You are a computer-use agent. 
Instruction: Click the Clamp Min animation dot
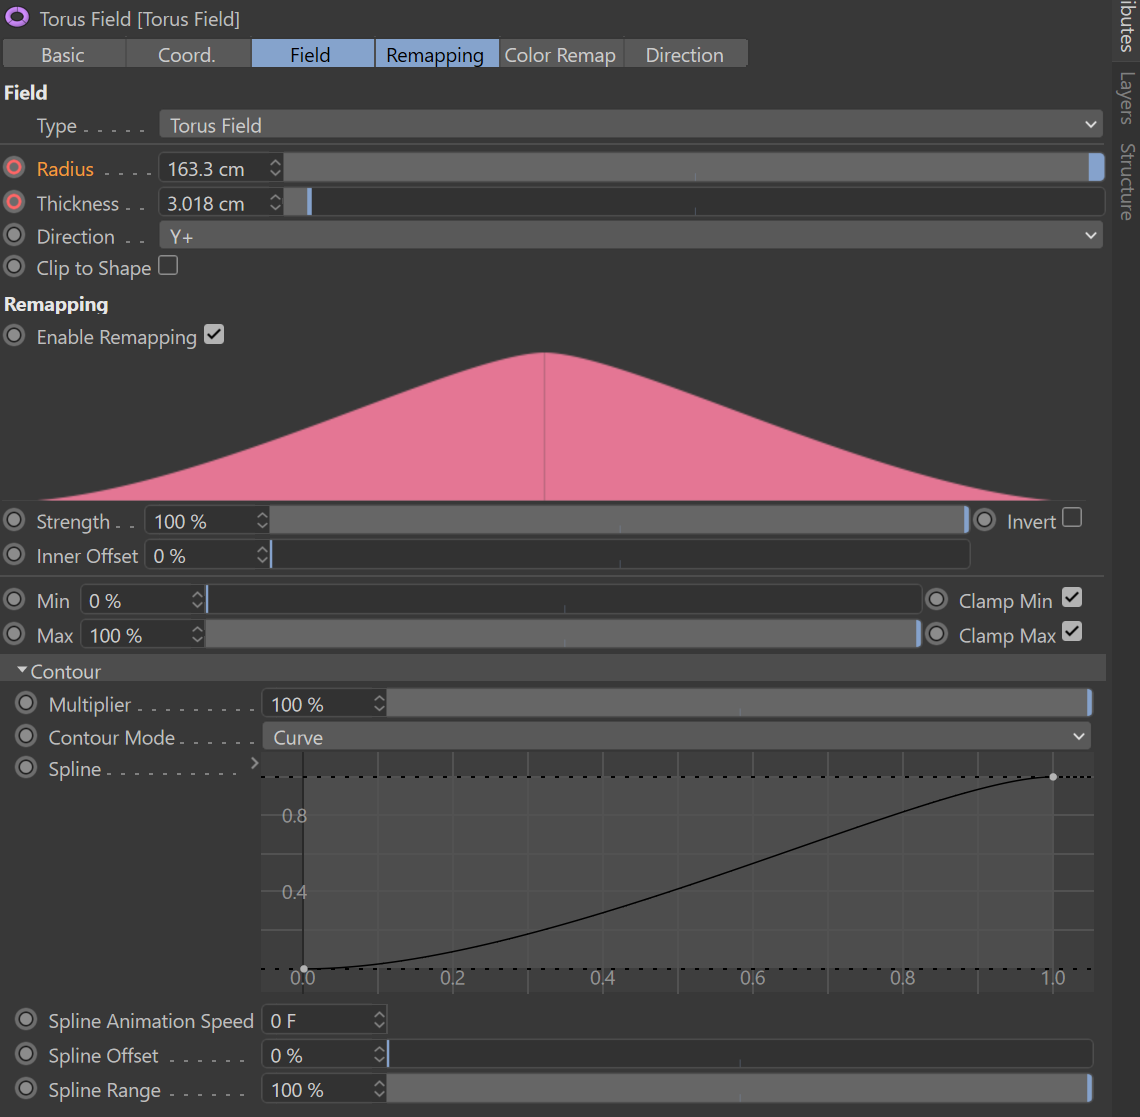936,600
